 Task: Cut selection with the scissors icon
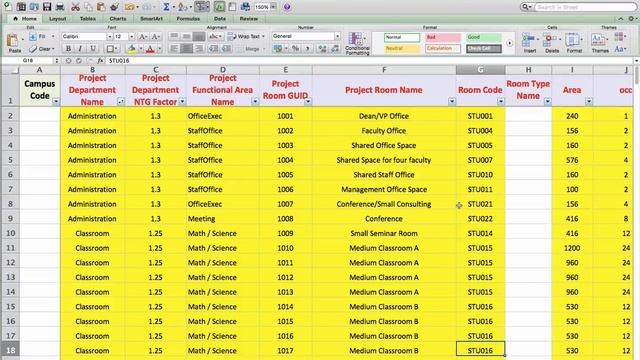coord(75,7)
